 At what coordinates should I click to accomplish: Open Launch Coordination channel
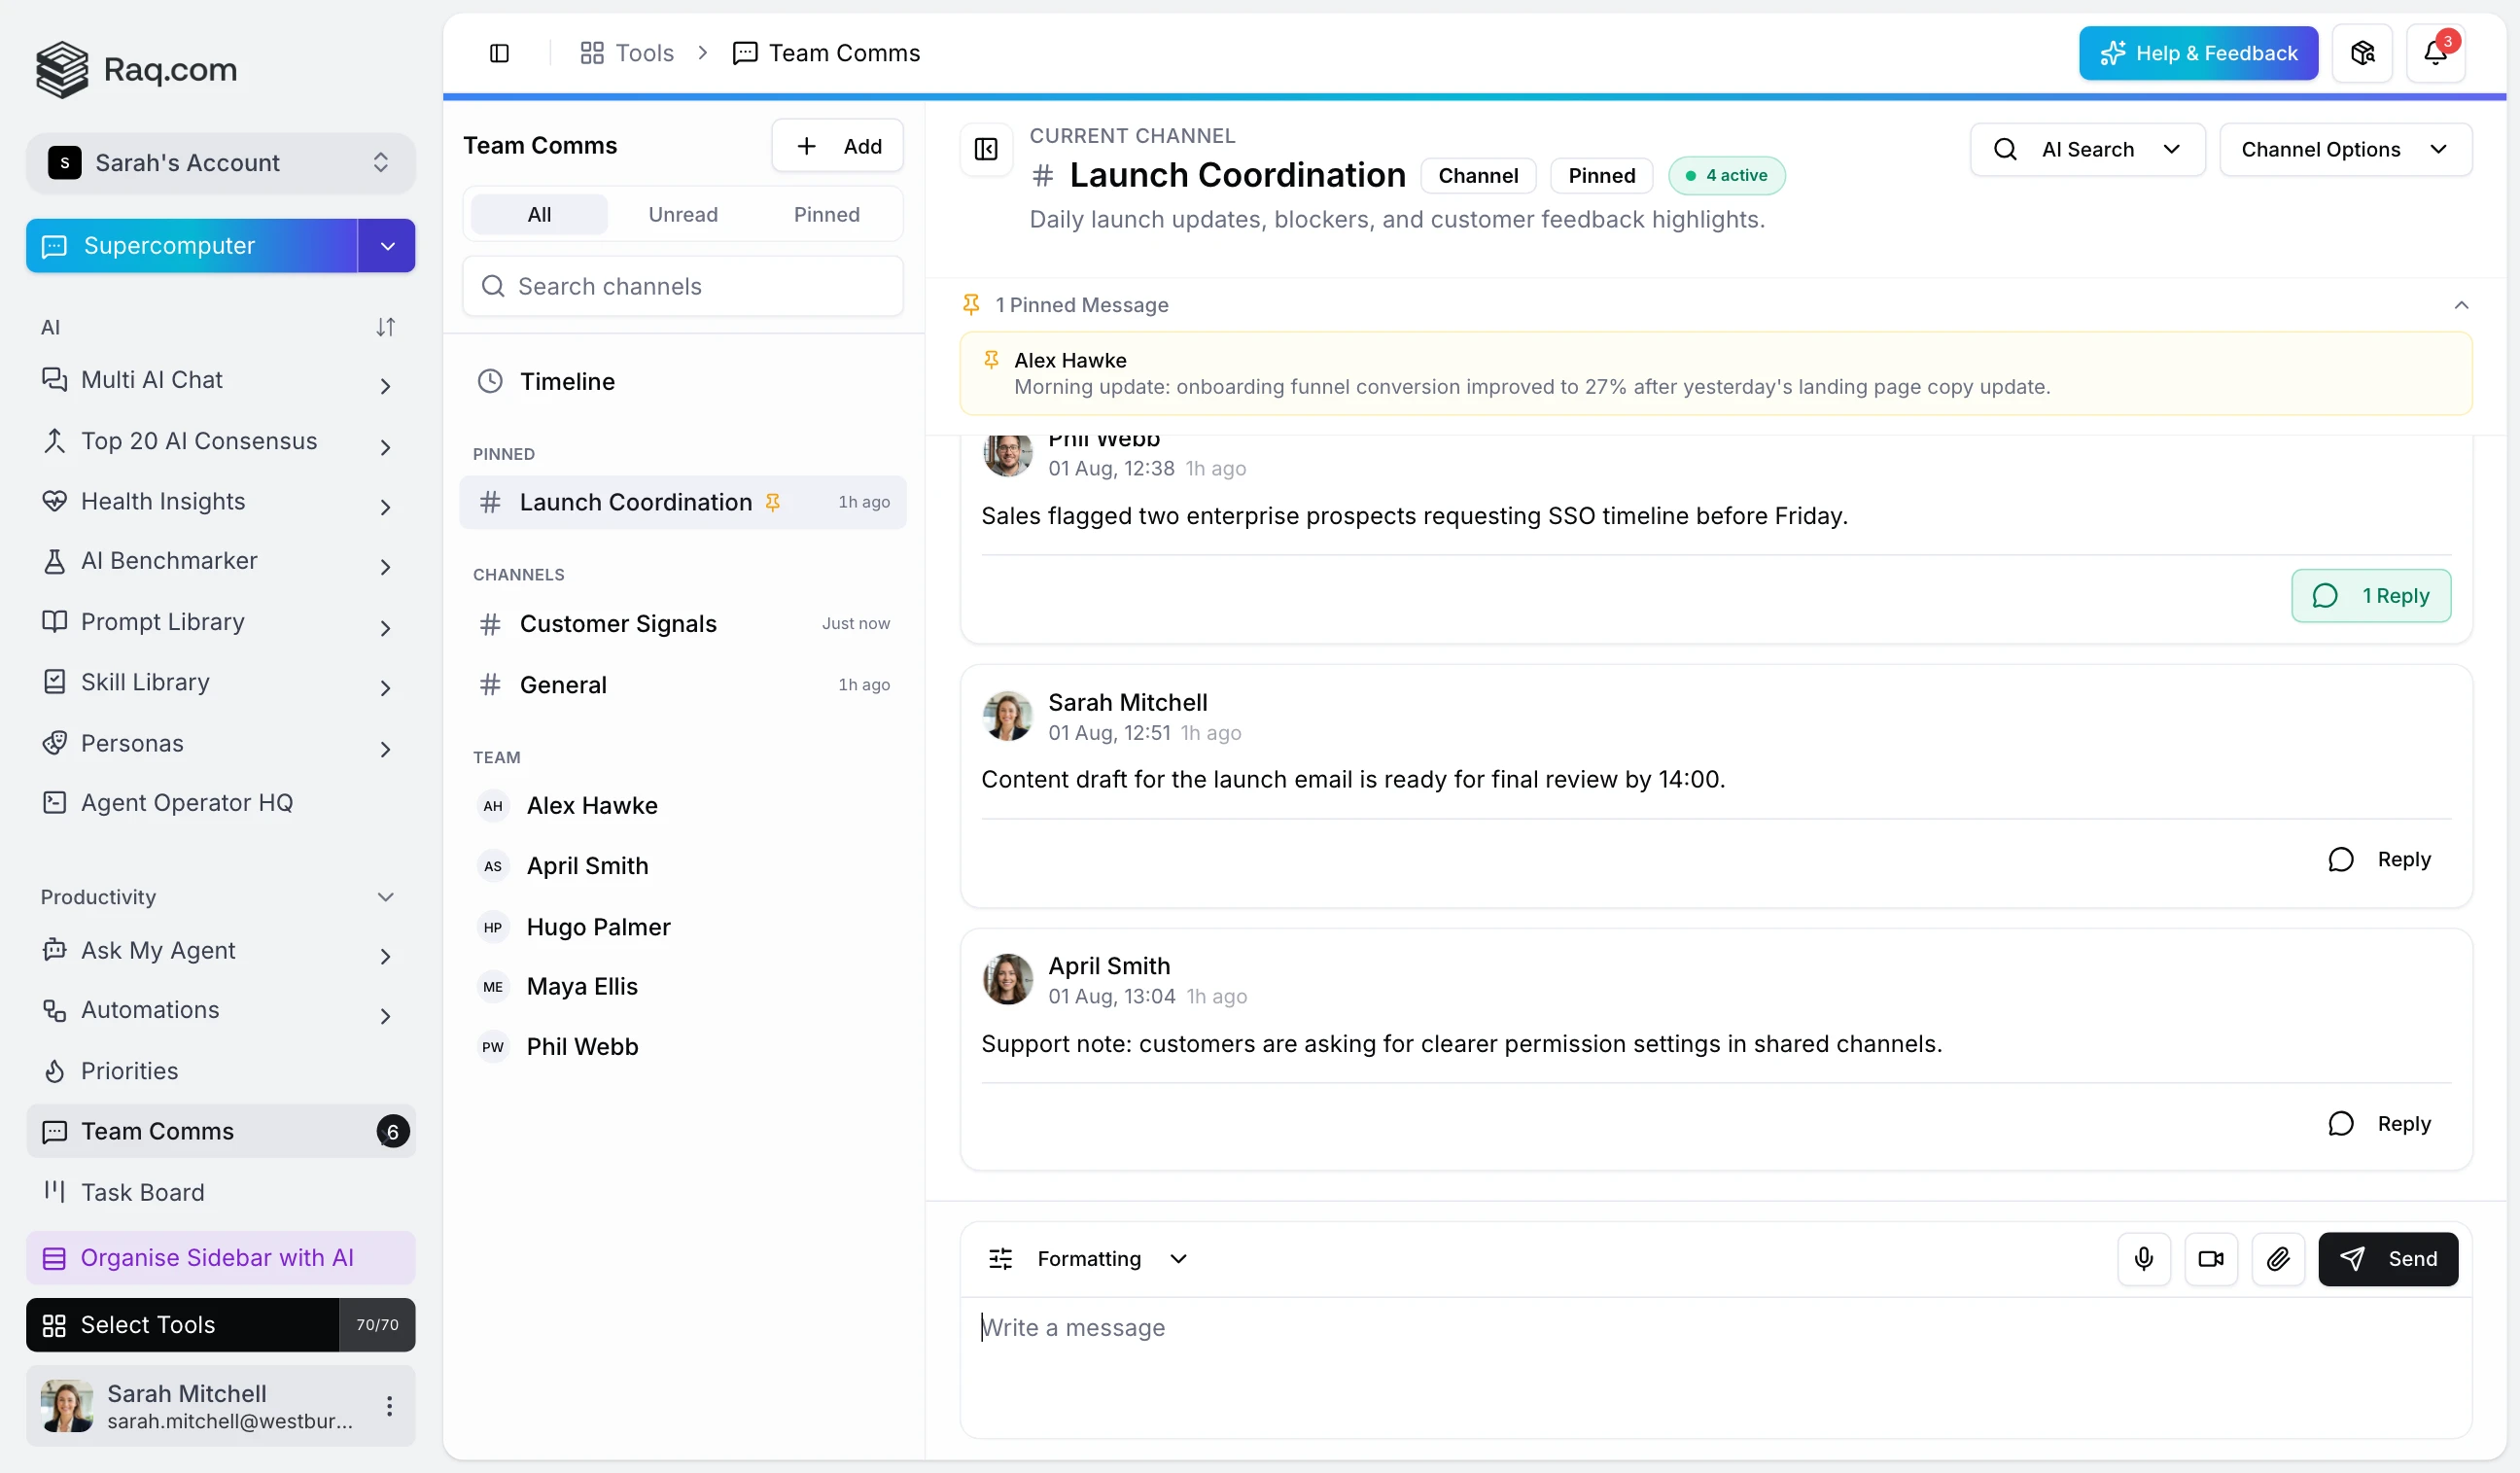(683, 502)
